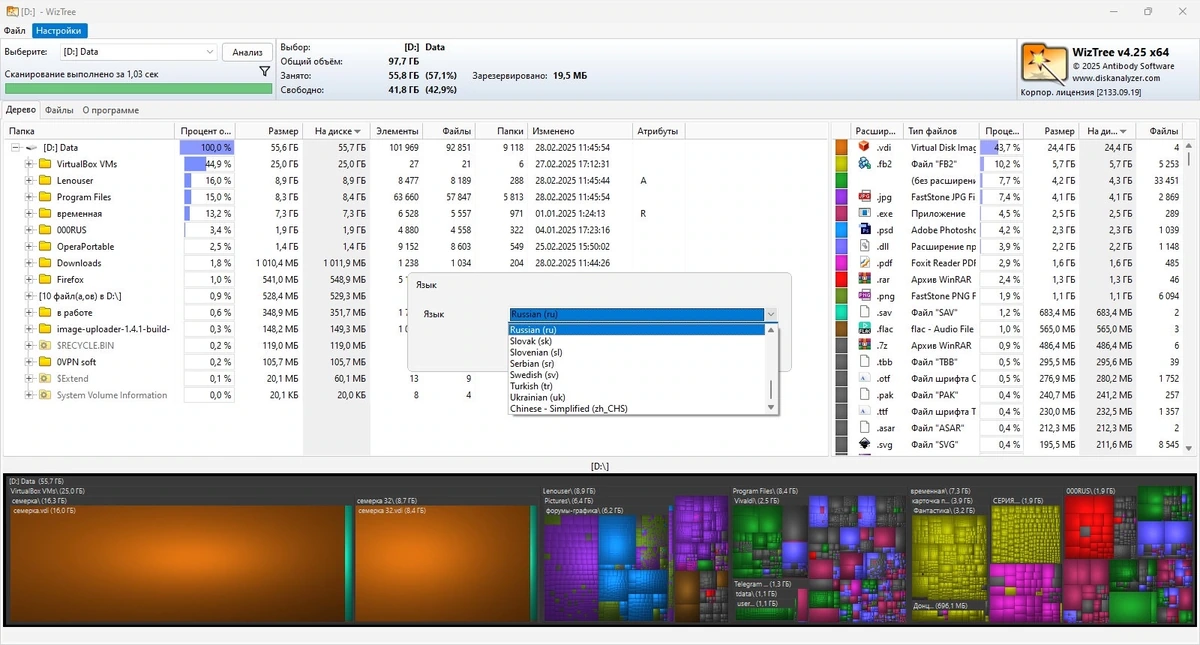The width and height of the screenshot is (1200, 645).
Task: Switch to the О программе tab
Action: [x=110, y=110]
